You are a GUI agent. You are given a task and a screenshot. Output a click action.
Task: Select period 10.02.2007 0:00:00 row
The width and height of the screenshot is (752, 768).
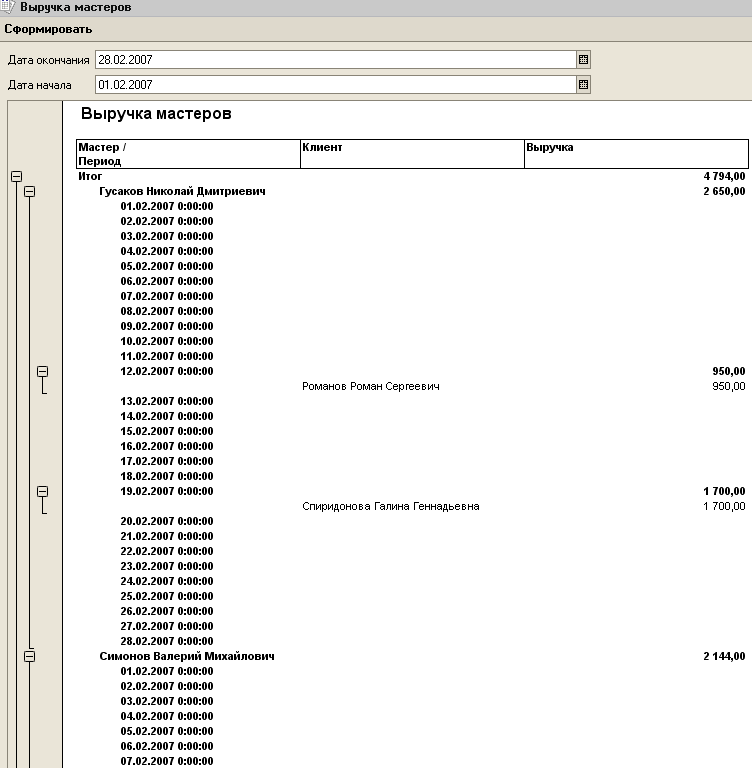(167, 341)
